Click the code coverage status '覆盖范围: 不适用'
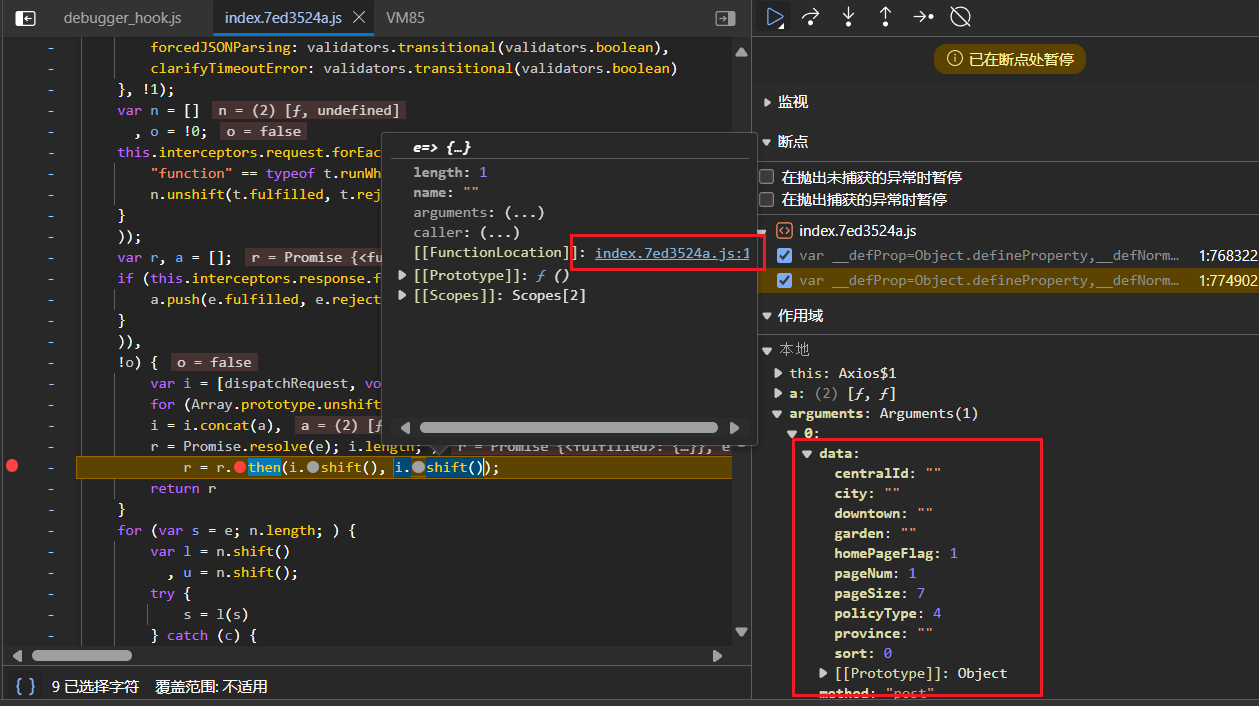This screenshot has height=706, width=1259. point(211,687)
